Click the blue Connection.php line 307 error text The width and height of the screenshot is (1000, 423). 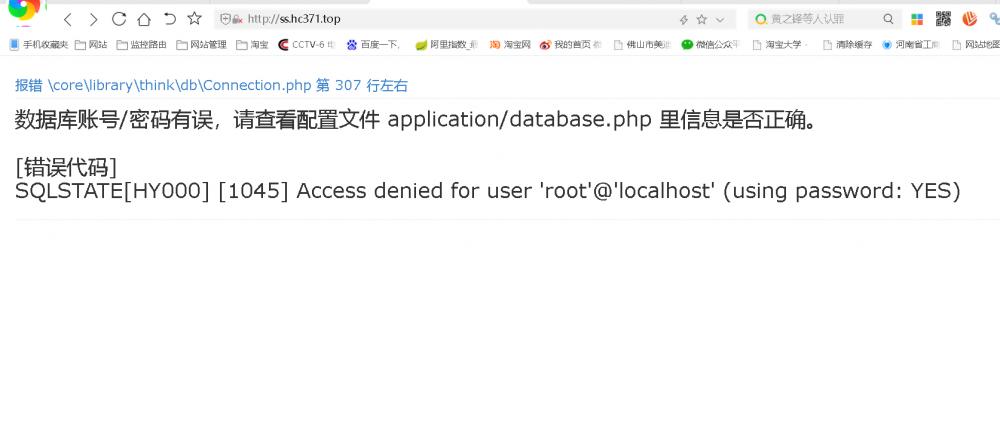(211, 85)
